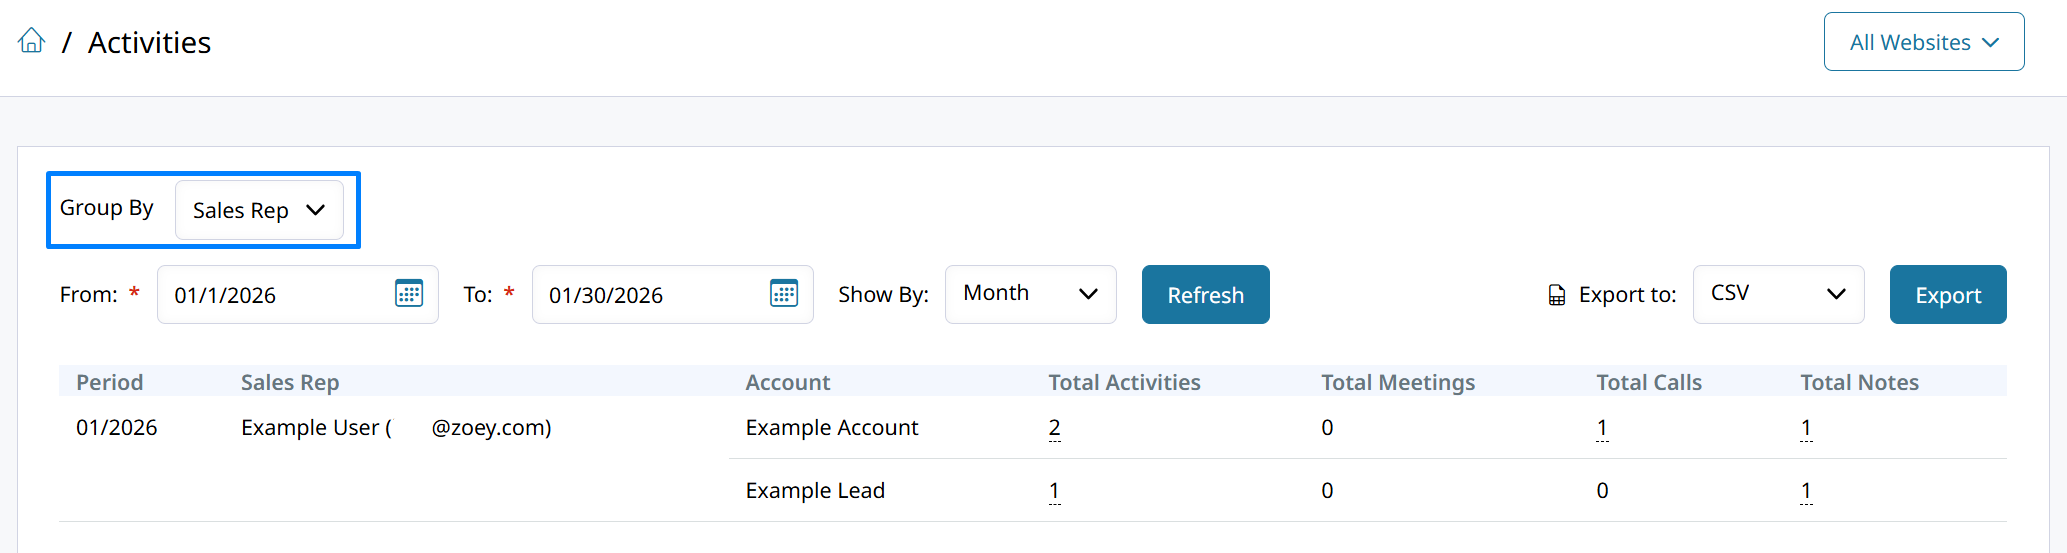Click the Sales Rep column header
The image size is (2067, 553).
click(x=290, y=382)
